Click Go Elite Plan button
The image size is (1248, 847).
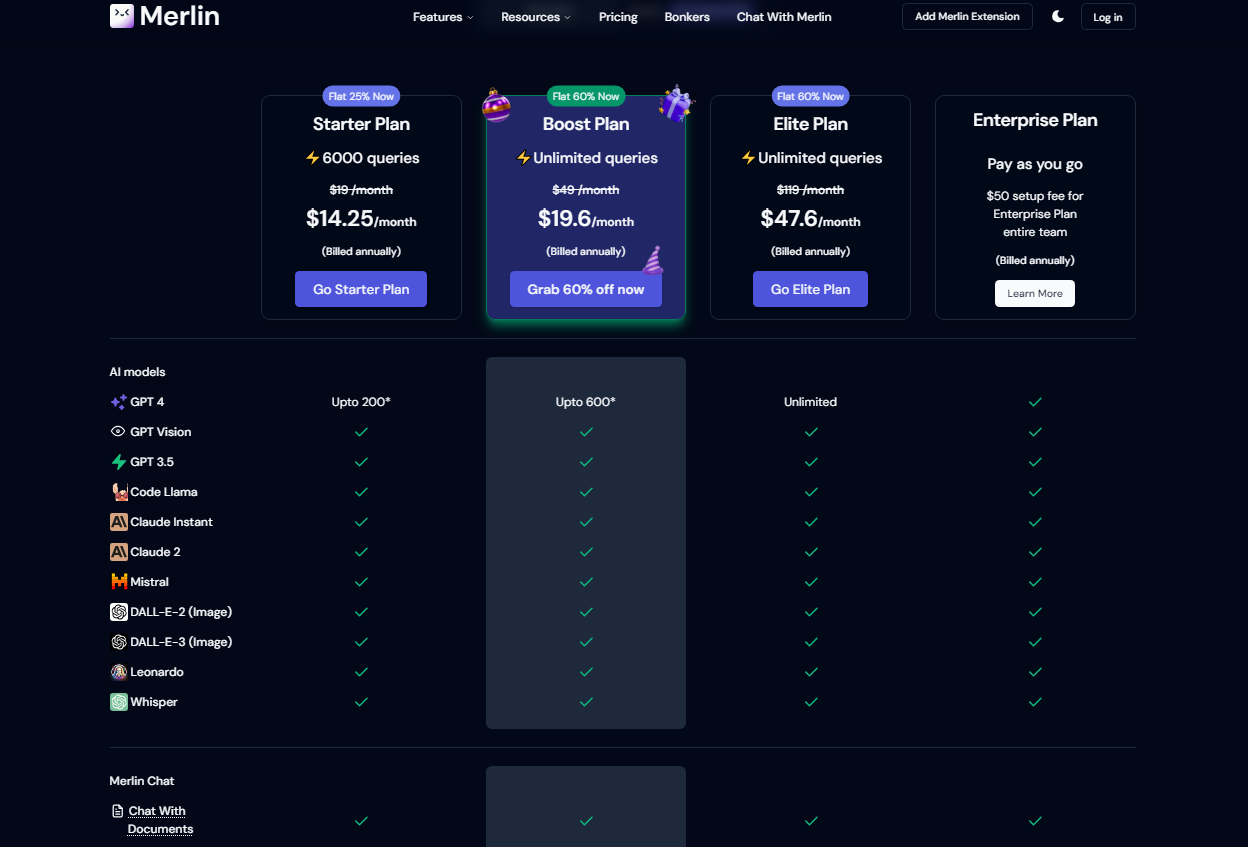[x=811, y=289]
